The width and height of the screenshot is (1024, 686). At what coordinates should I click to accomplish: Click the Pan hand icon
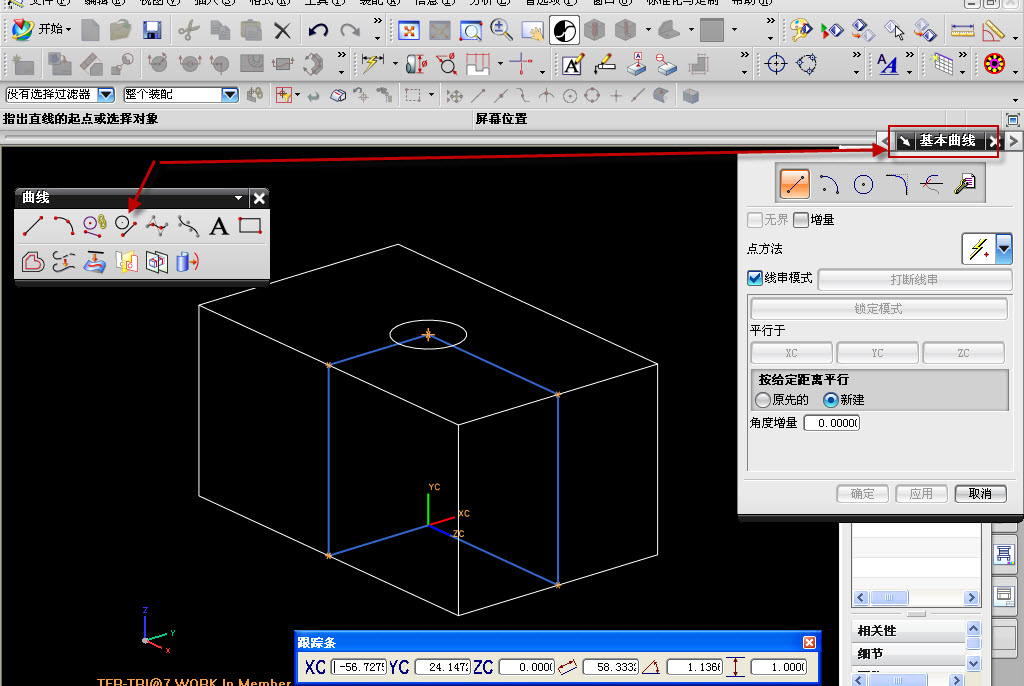pyautogui.click(x=532, y=30)
